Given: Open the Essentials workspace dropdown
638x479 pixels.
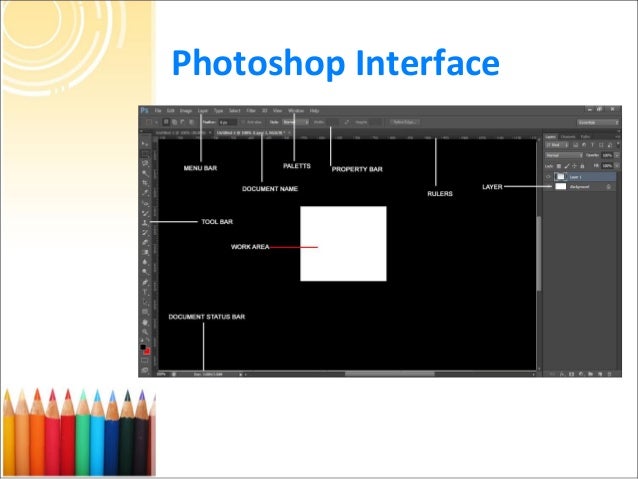Looking at the screenshot, I should [x=598, y=122].
